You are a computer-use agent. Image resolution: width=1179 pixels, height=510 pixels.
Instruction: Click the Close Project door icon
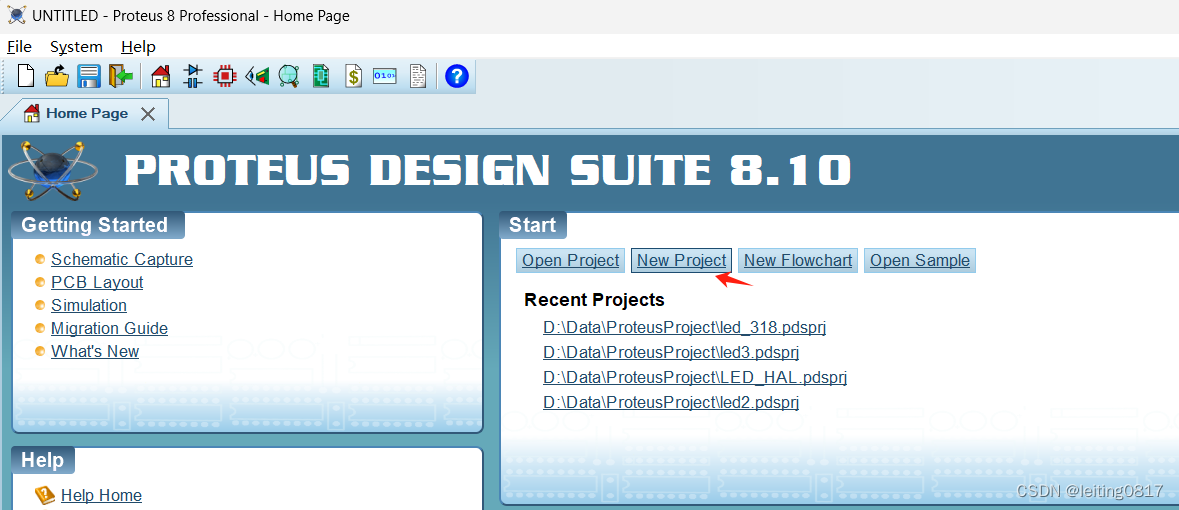120,76
